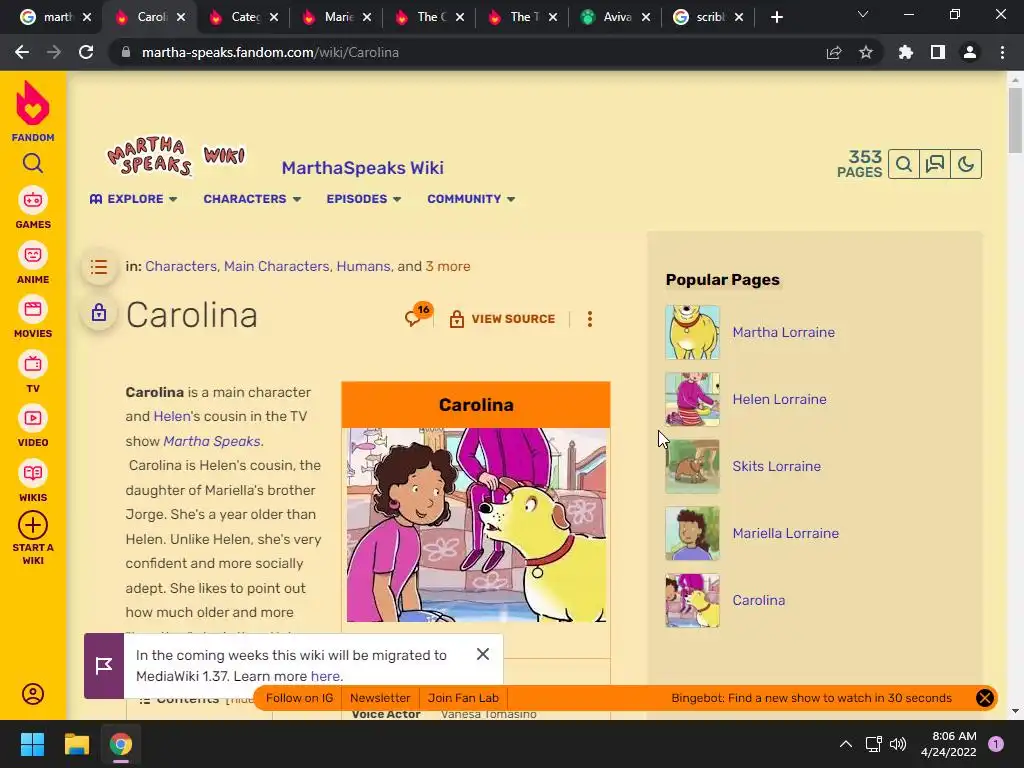
Task: Follow the Helen link in article text
Action: pyautogui.click(x=172, y=416)
